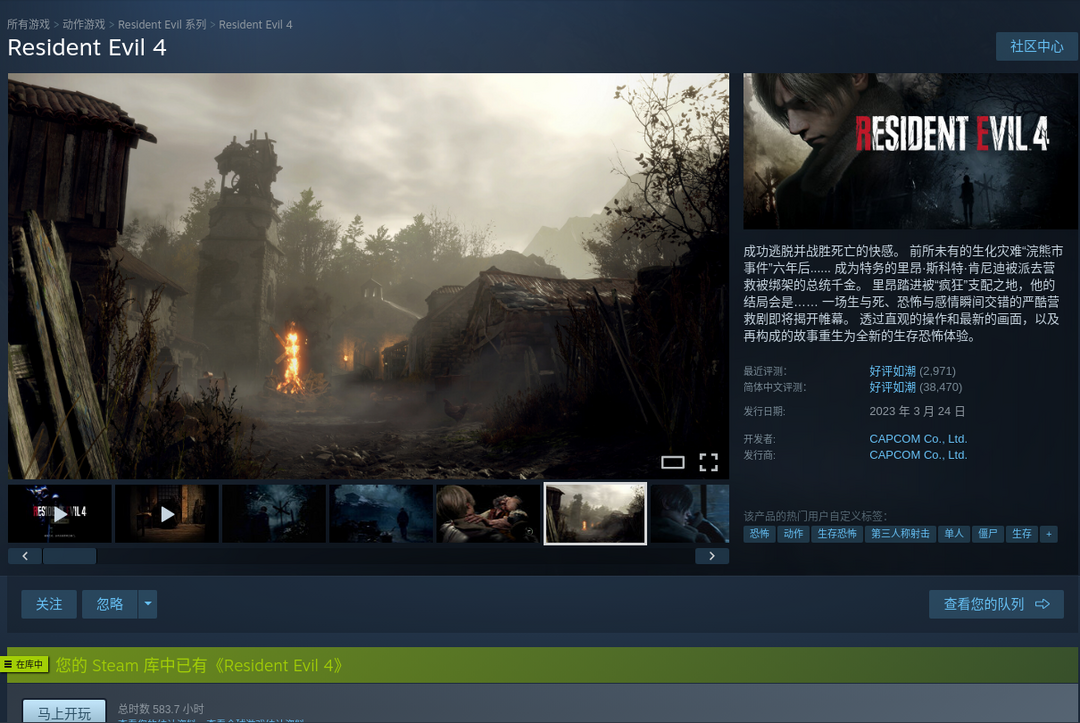Click the 最近评测 label
Screen dimensions: 1080x723
pos(765,371)
